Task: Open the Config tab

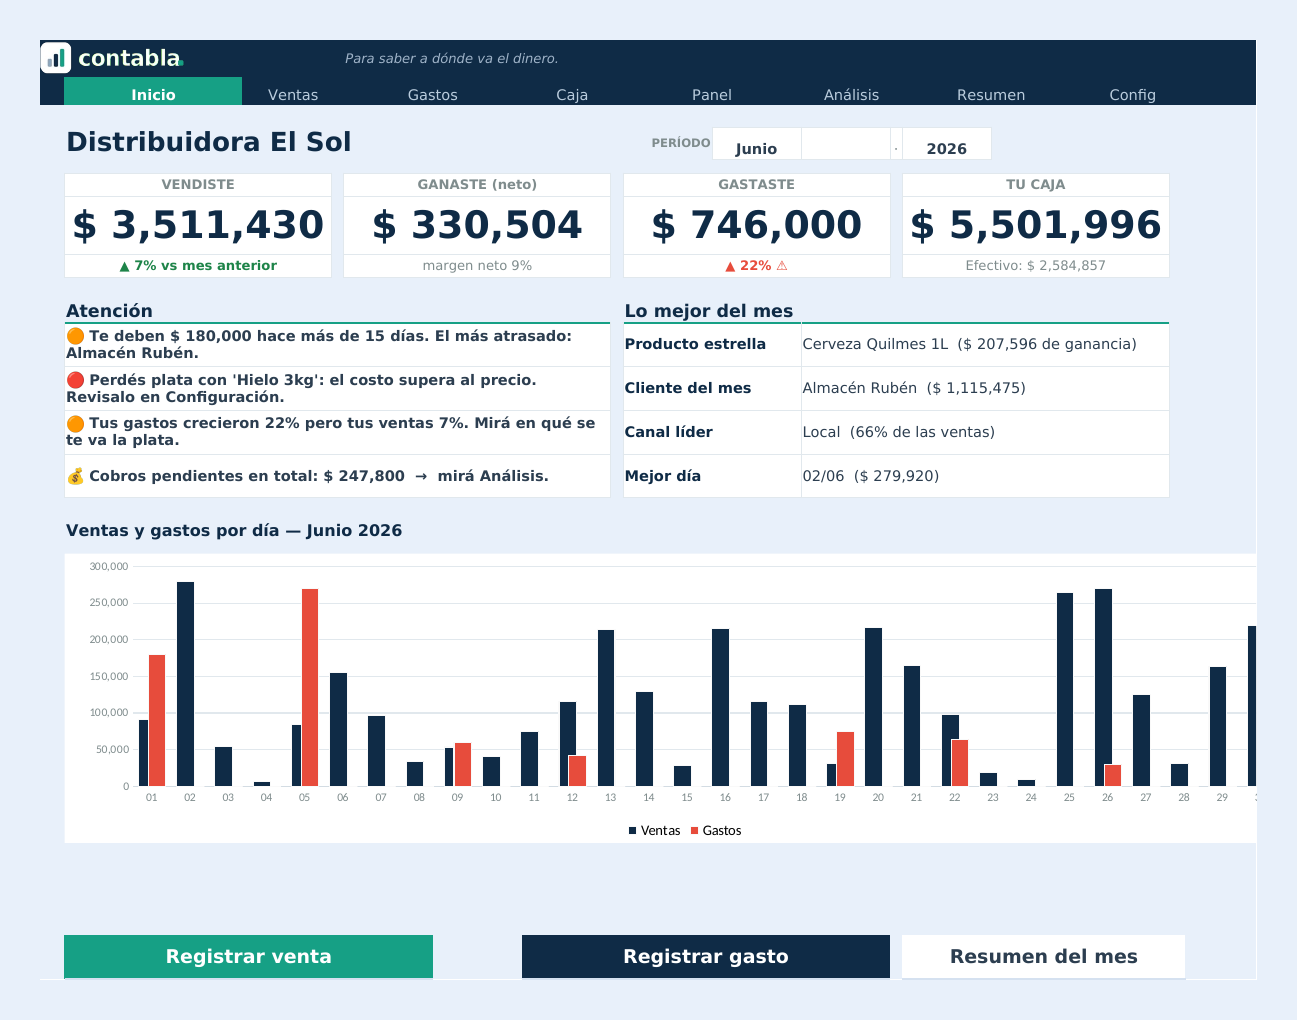Action: (x=1133, y=95)
